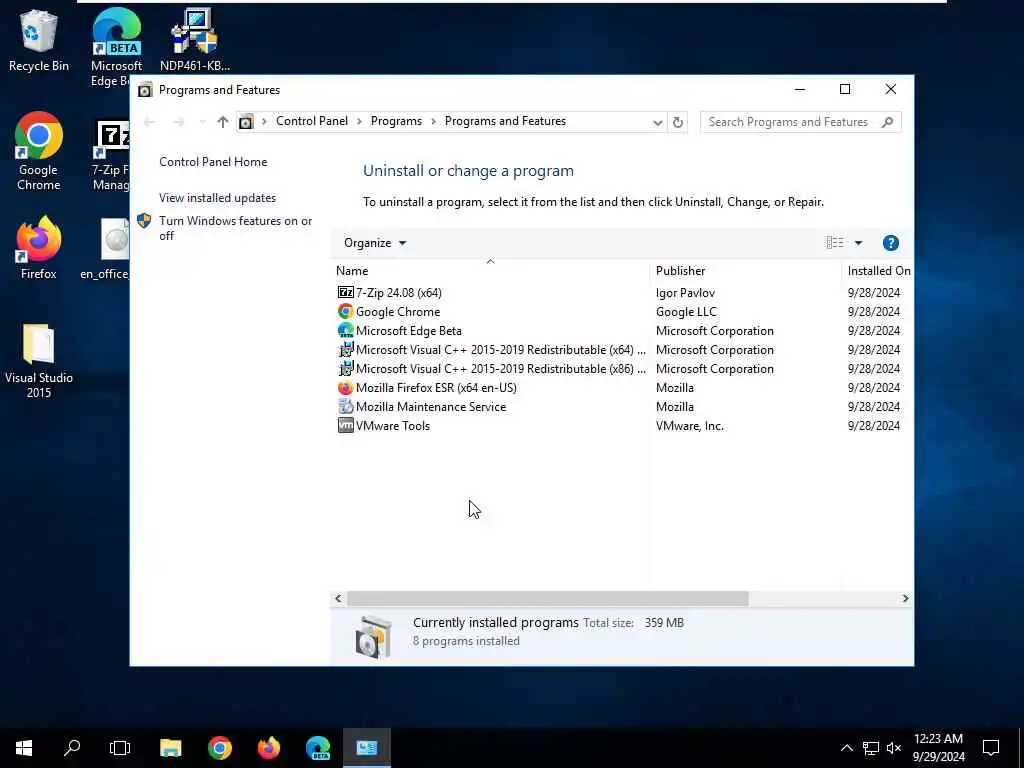Sort by the Installed On column header
Viewport: 1024px width, 768px height.
coord(878,270)
